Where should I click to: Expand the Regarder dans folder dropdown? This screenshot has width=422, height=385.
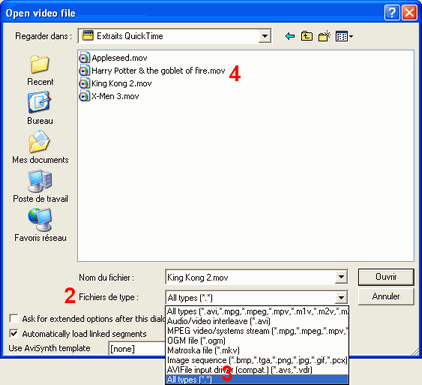click(265, 36)
